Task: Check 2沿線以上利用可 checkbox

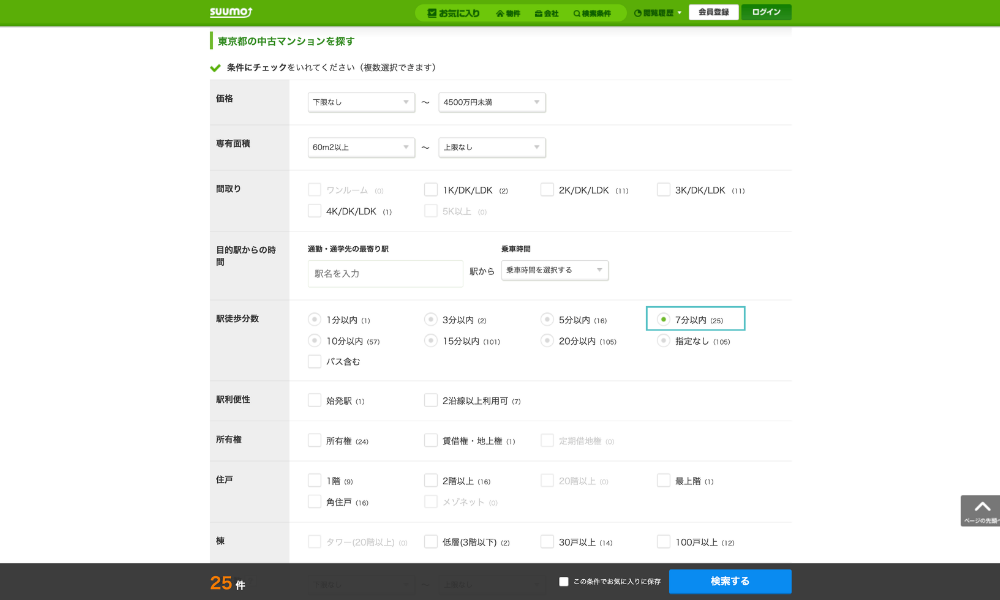Action: [x=430, y=400]
